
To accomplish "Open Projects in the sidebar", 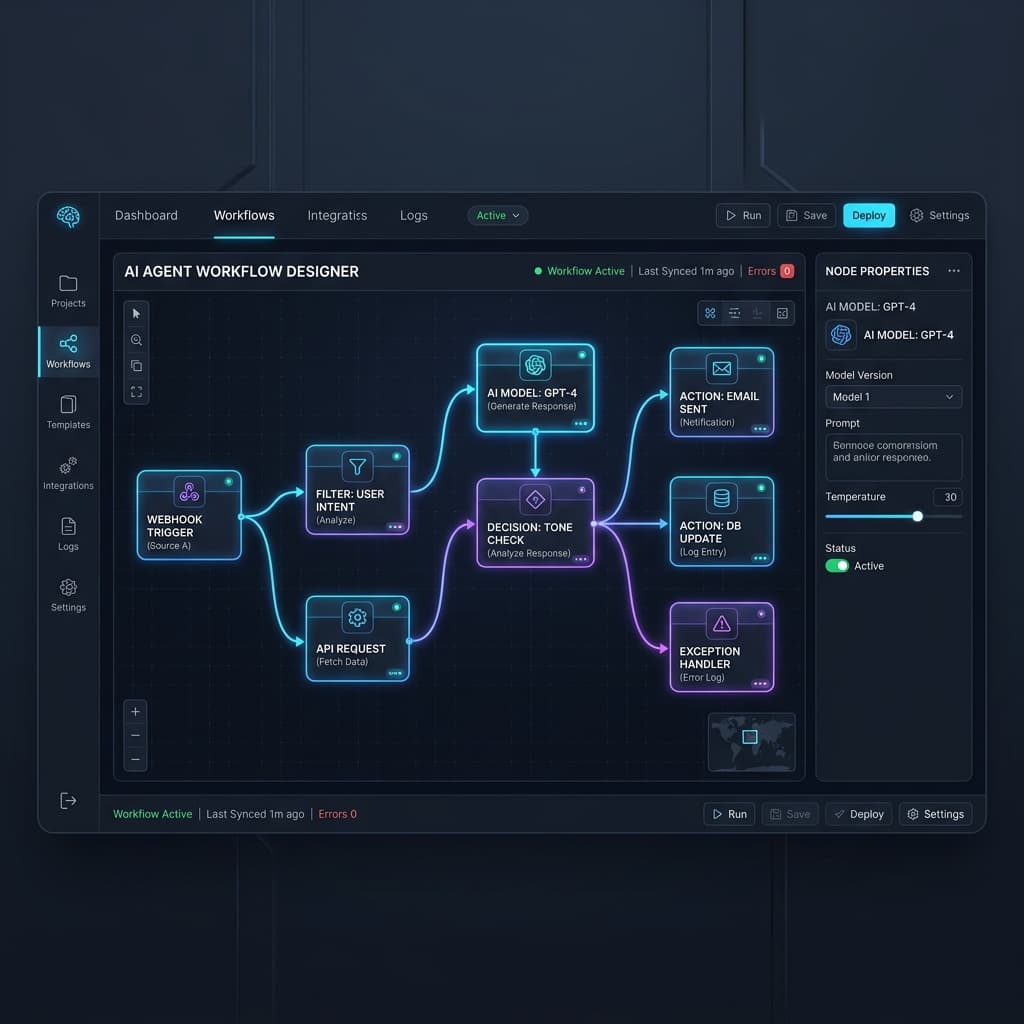I will tap(68, 291).
